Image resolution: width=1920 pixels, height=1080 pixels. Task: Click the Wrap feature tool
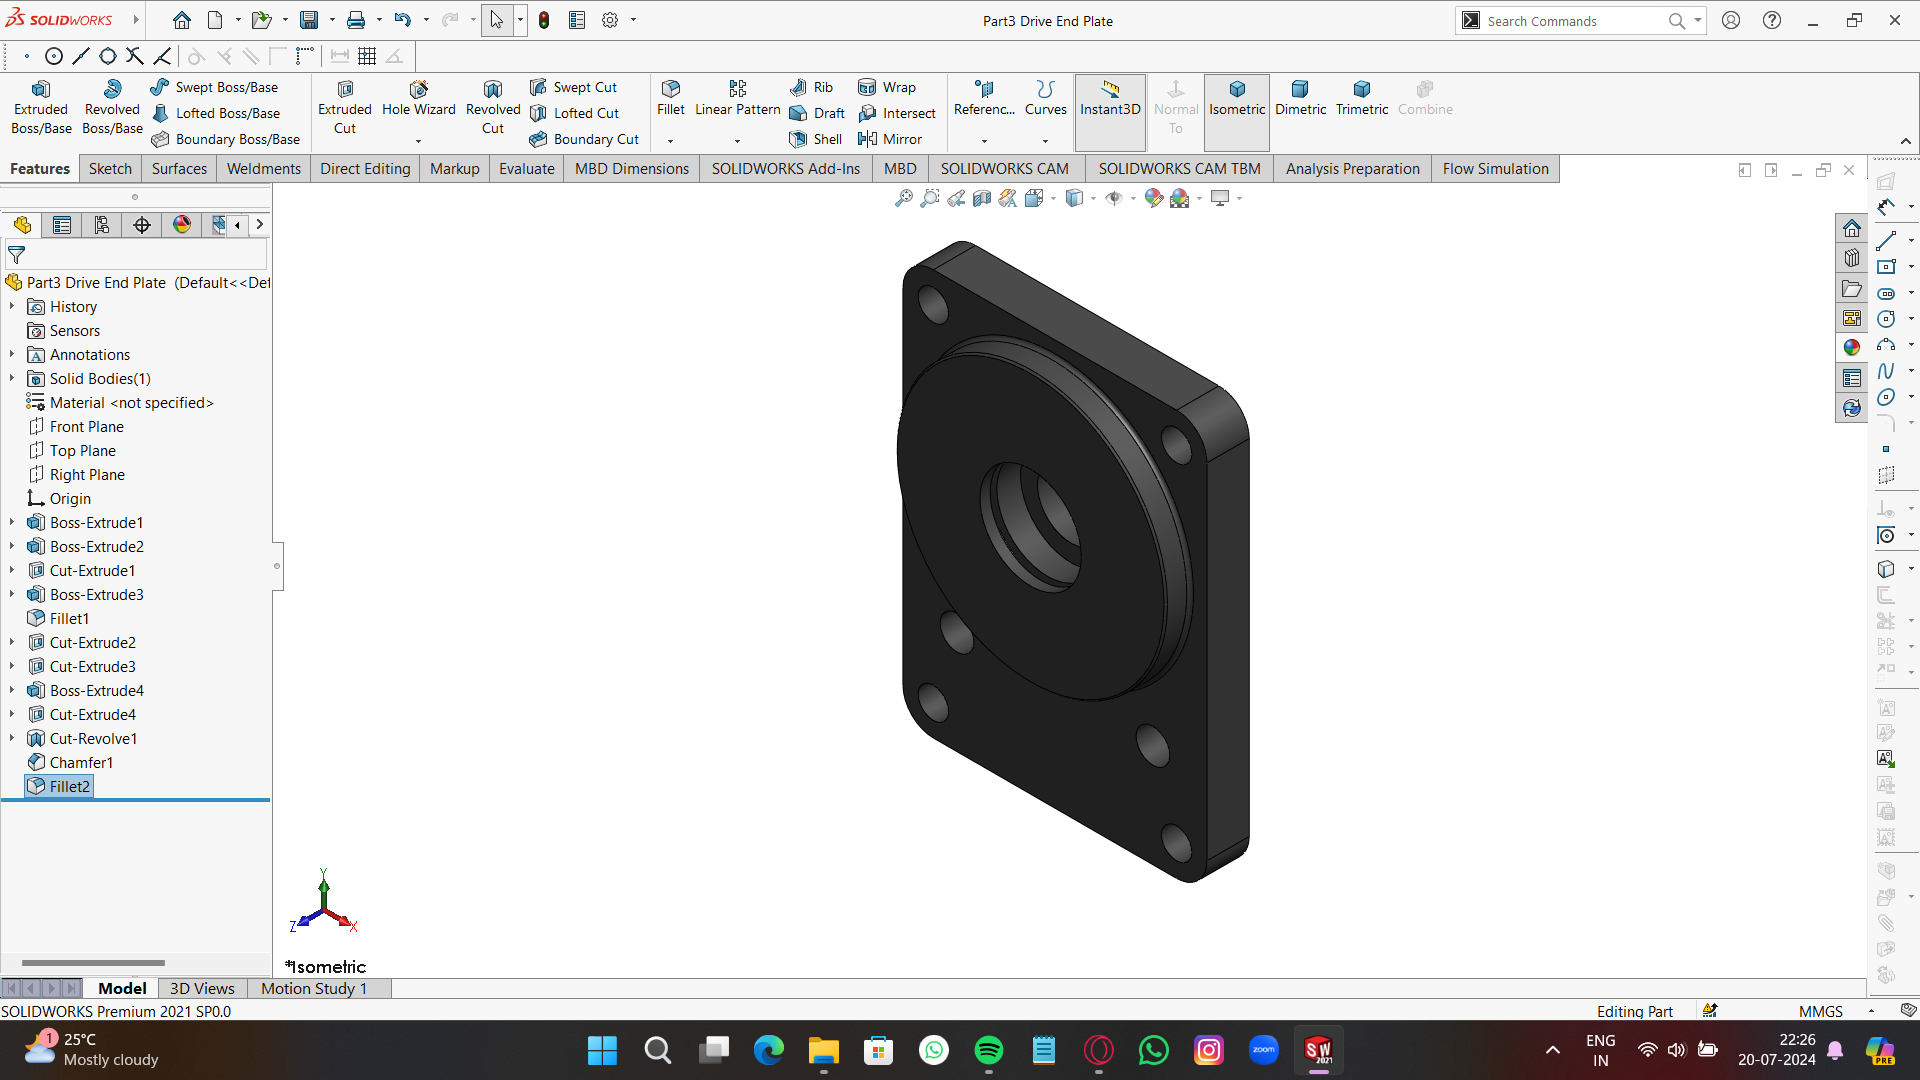(x=887, y=87)
